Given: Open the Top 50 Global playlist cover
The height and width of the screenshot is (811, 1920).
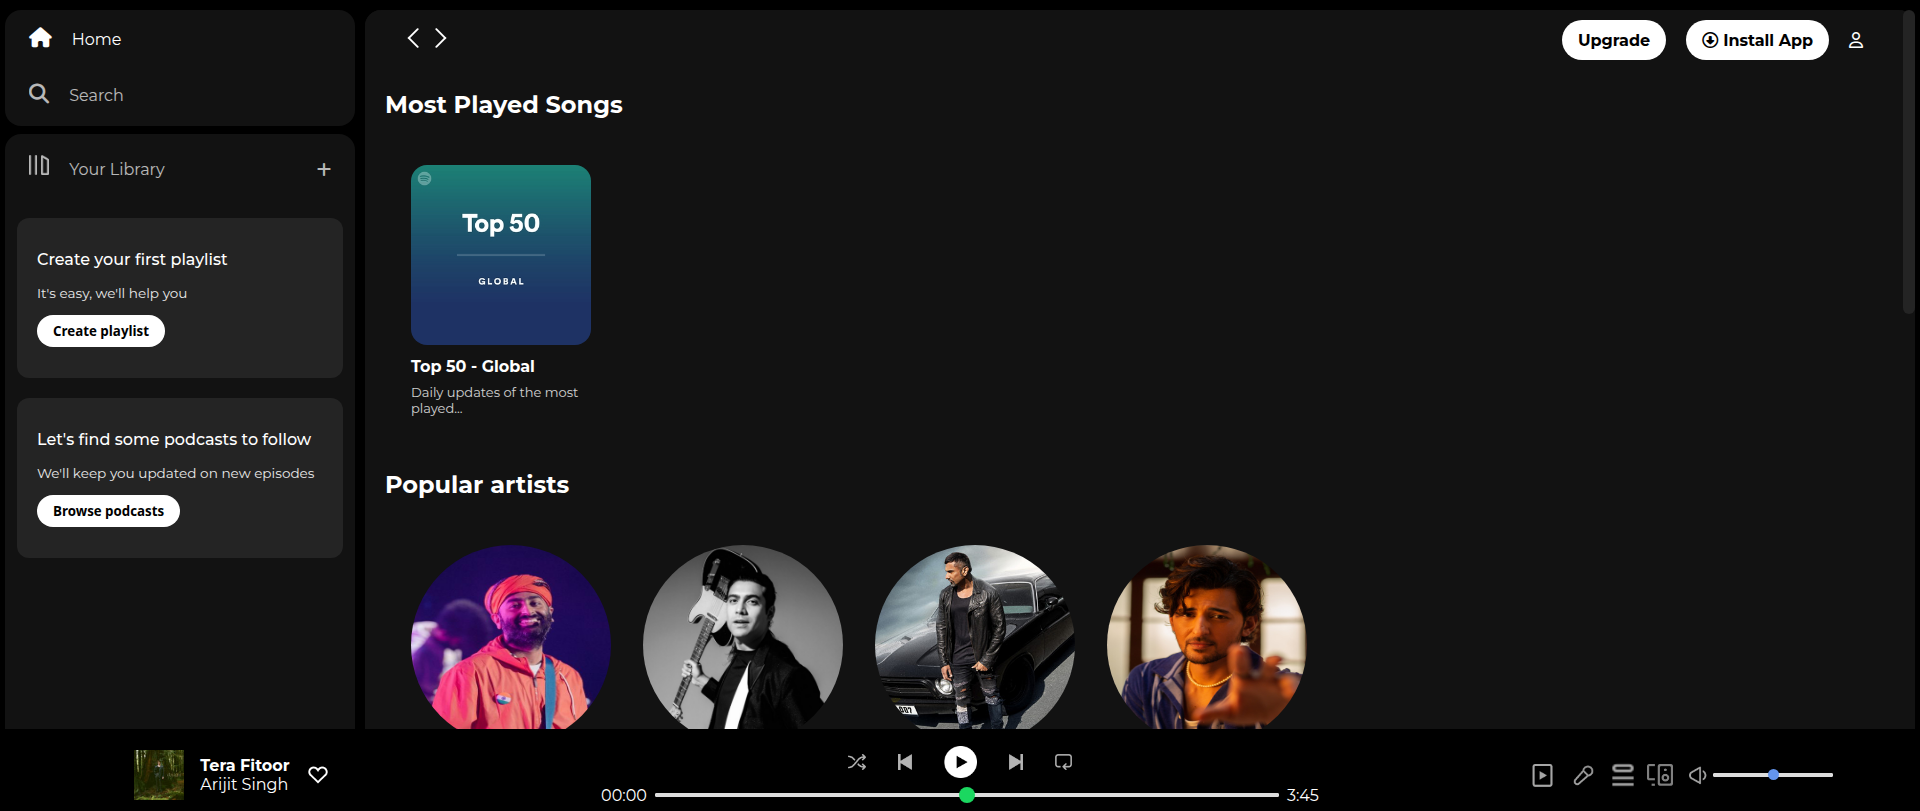Looking at the screenshot, I should click(x=500, y=255).
